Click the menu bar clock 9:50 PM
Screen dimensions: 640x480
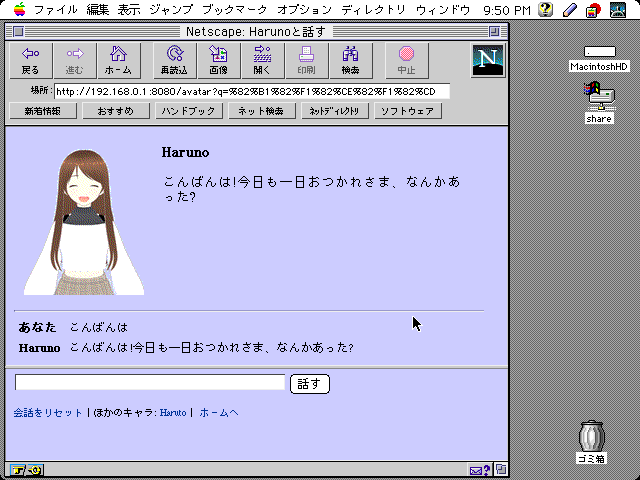pos(507,10)
